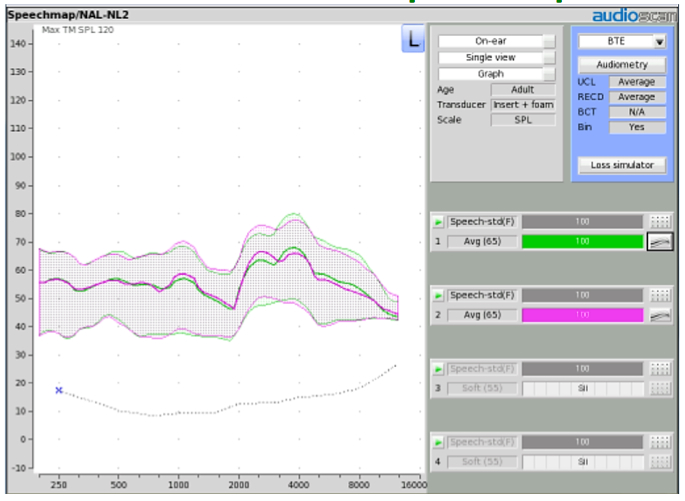
Task: Change the RECD Average setting
Action: (x=637, y=97)
